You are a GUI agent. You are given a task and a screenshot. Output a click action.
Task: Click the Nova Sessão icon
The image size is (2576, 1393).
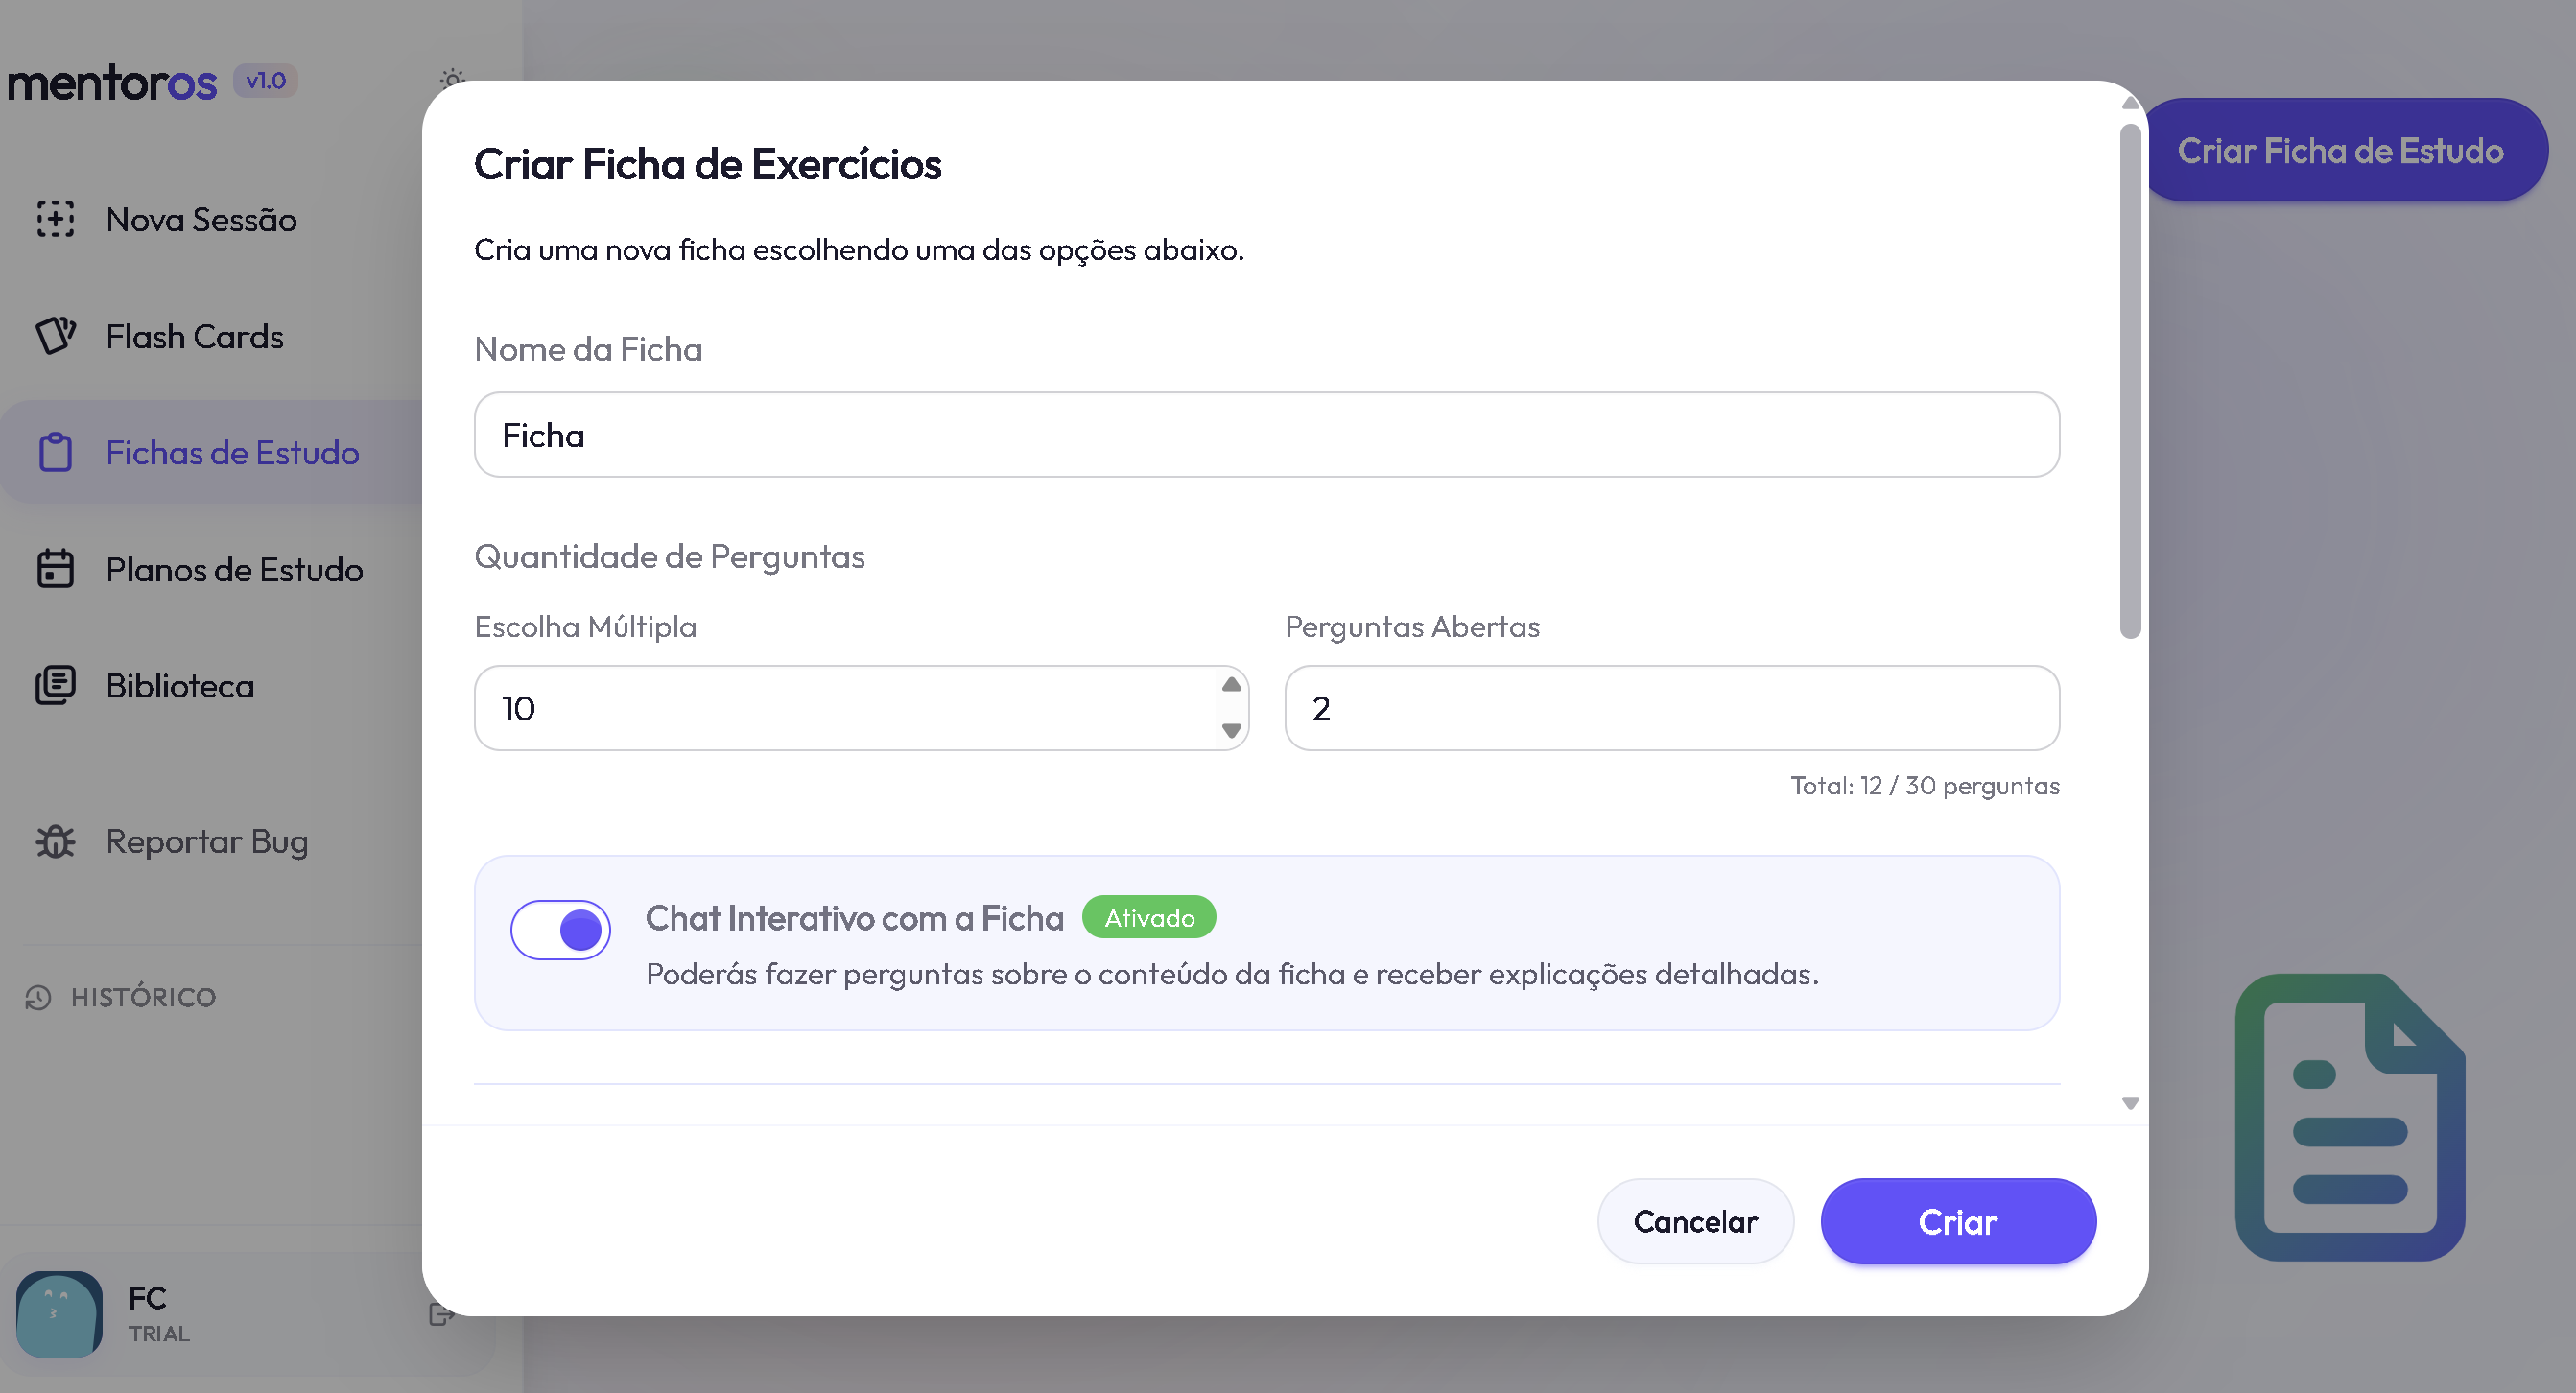pyautogui.click(x=56, y=219)
